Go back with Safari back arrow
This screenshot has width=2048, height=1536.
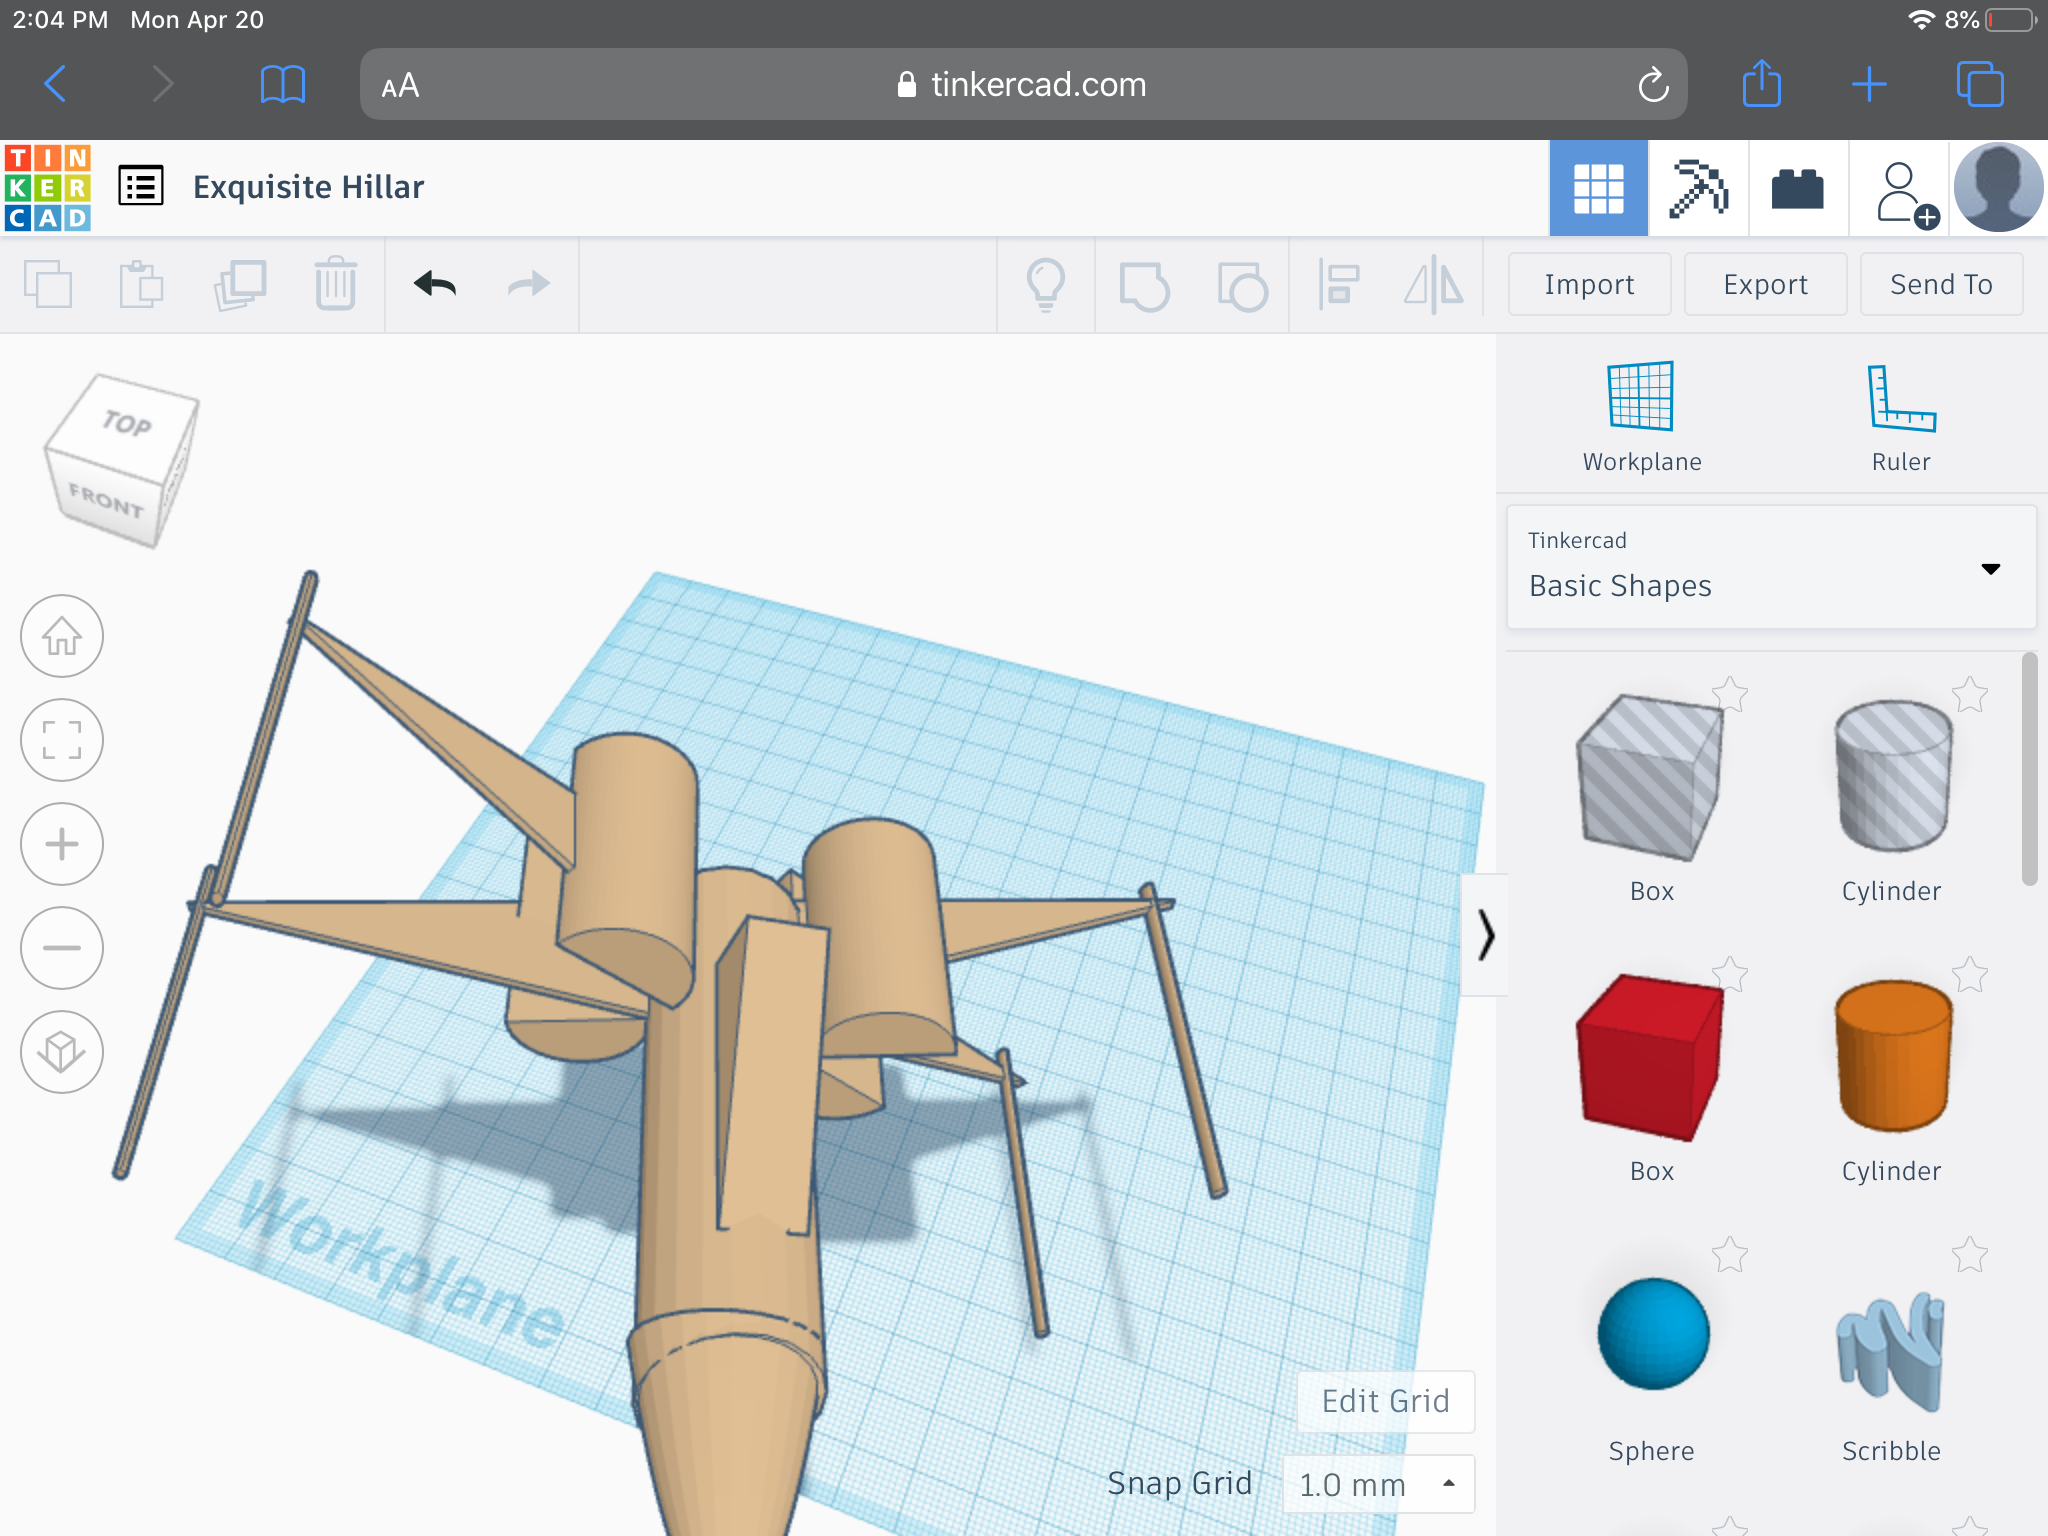[56, 84]
